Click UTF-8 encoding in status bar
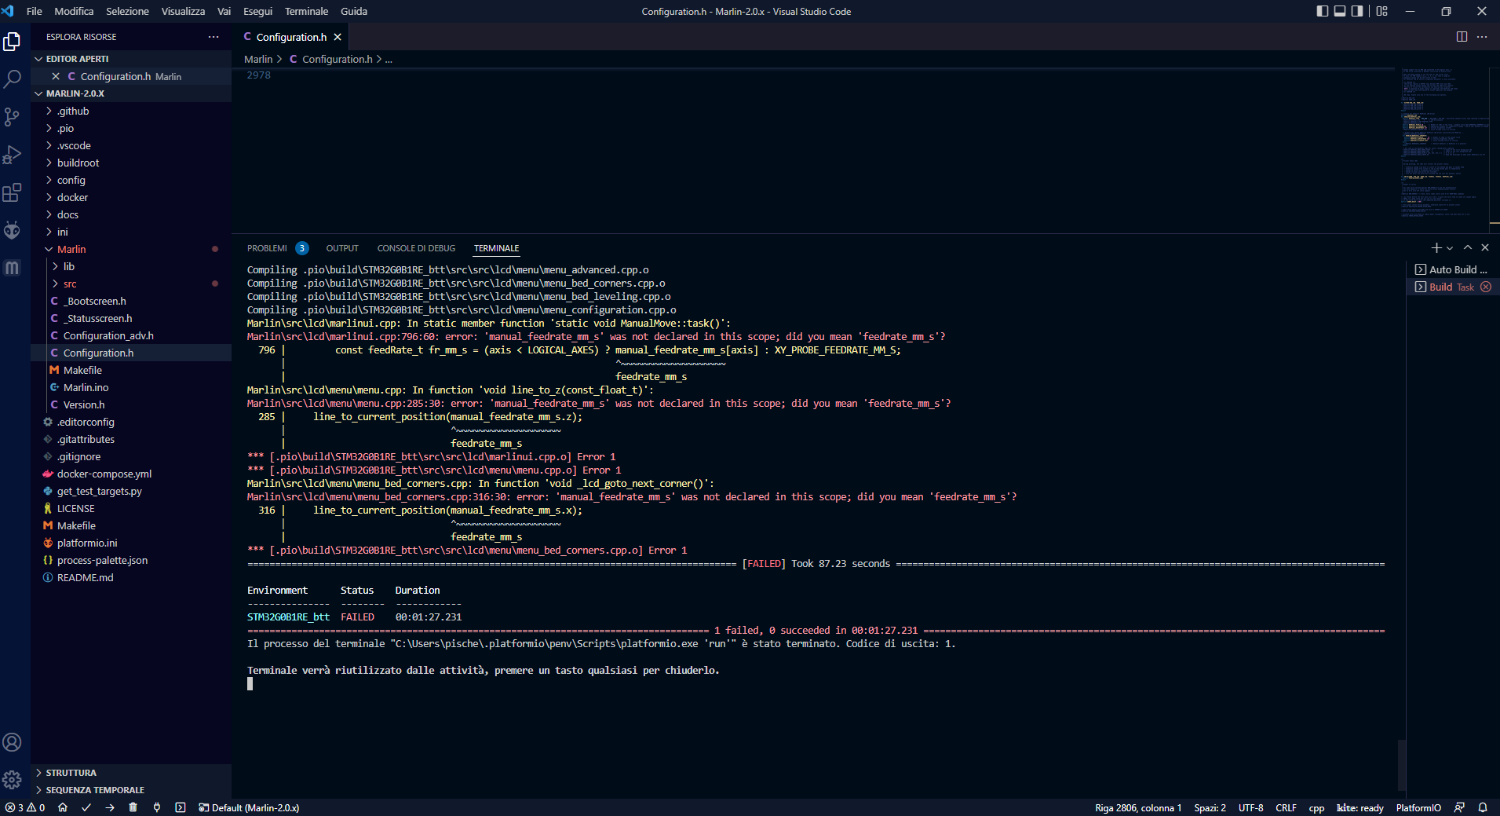1500x816 pixels. (x=1251, y=808)
